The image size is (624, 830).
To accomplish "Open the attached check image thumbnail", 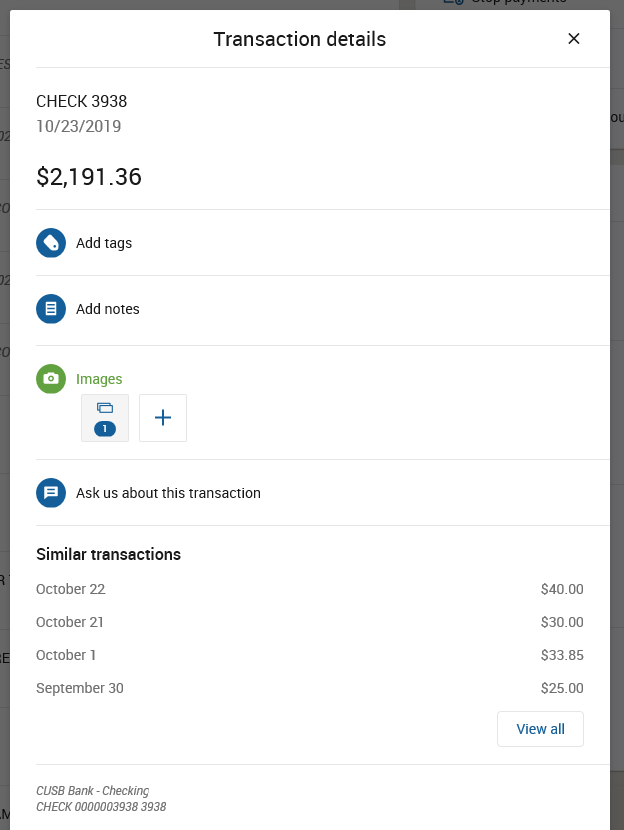I will tap(105, 418).
